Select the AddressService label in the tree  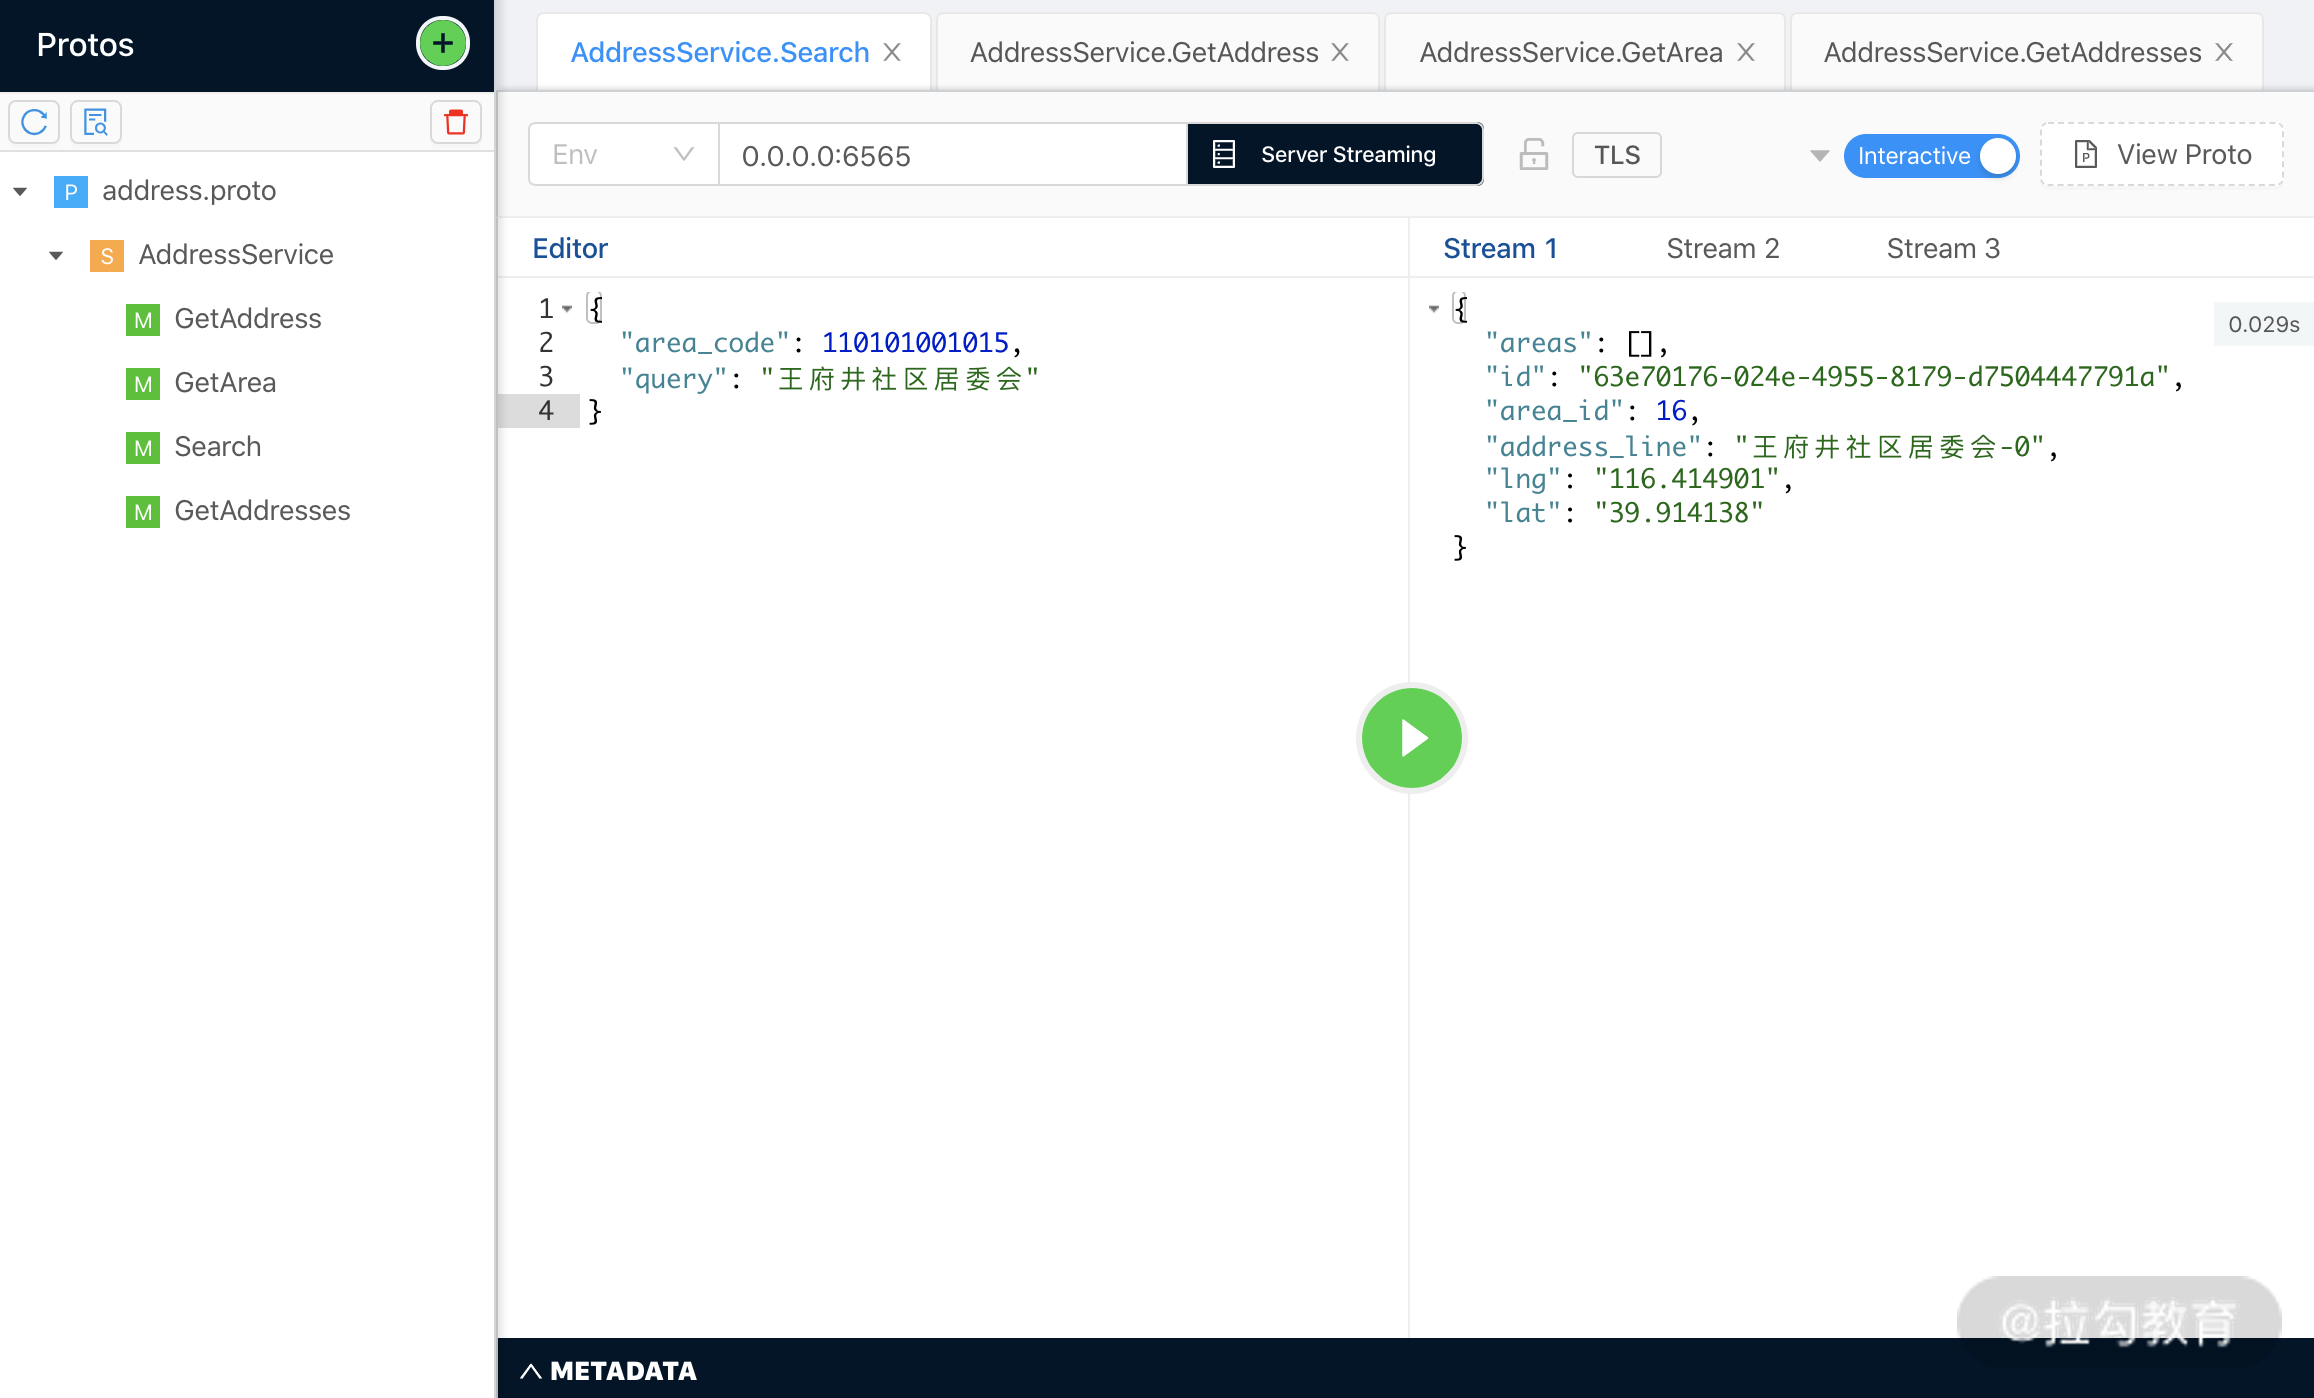[x=236, y=255]
